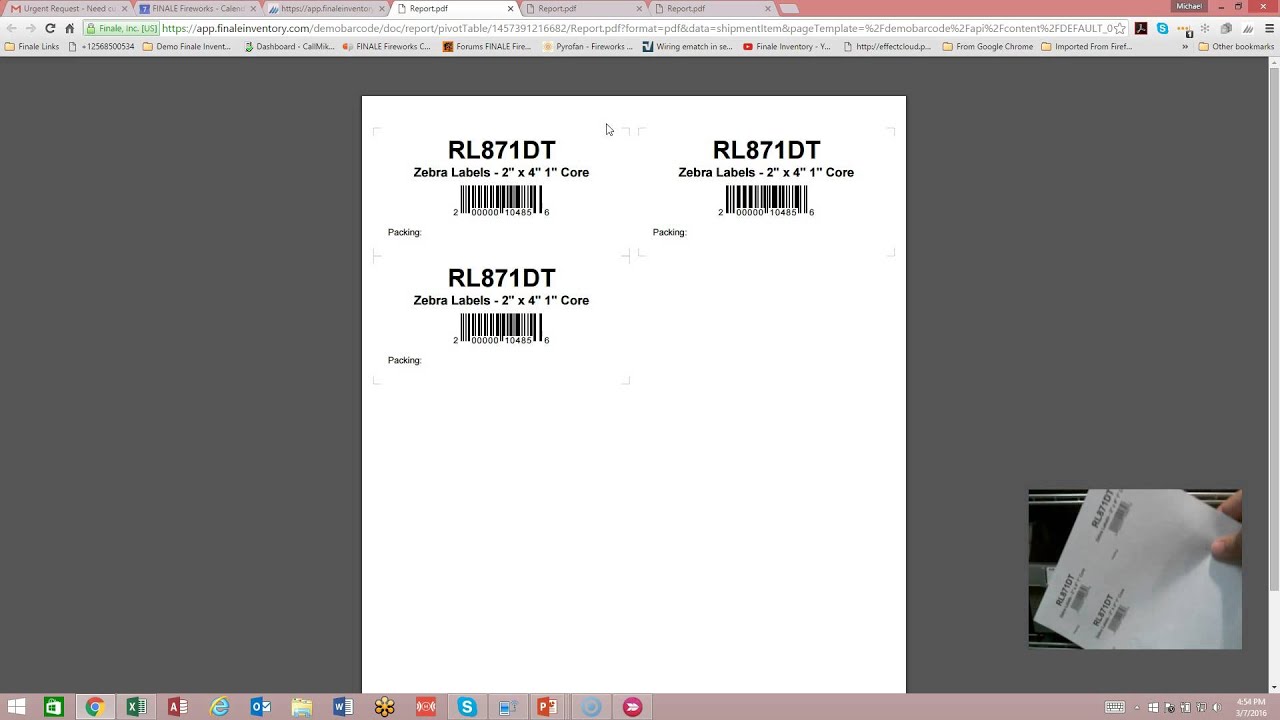Image resolution: width=1280 pixels, height=720 pixels.
Task: Launch Internet Explorer from the taskbar
Action: click(x=219, y=707)
